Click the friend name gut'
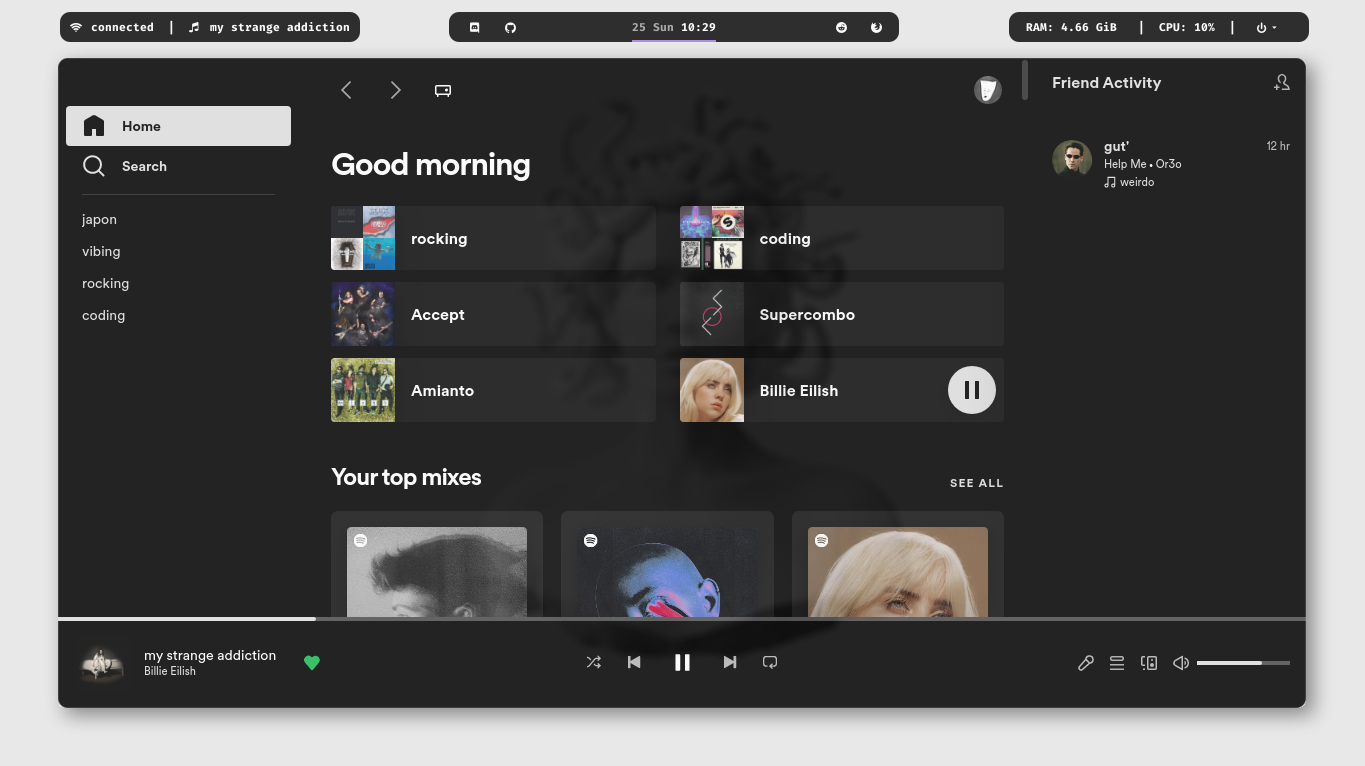This screenshot has height=766, width=1365. pos(1116,146)
